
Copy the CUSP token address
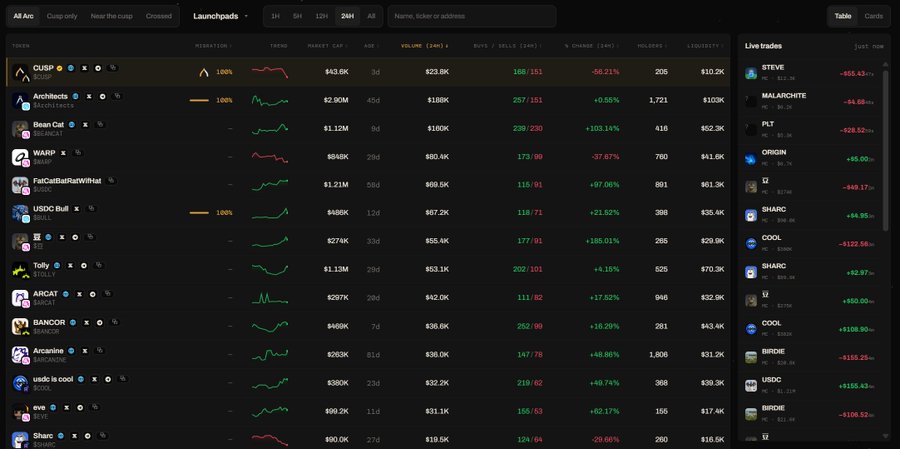[x=113, y=68]
